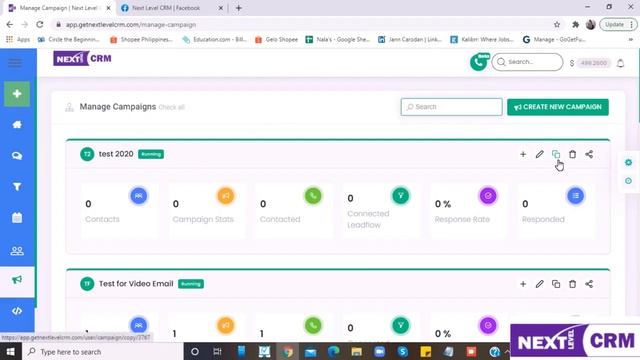Open a new browser tab
Image resolution: width=640 pixels, height=360 pixels.
click(x=239, y=8)
